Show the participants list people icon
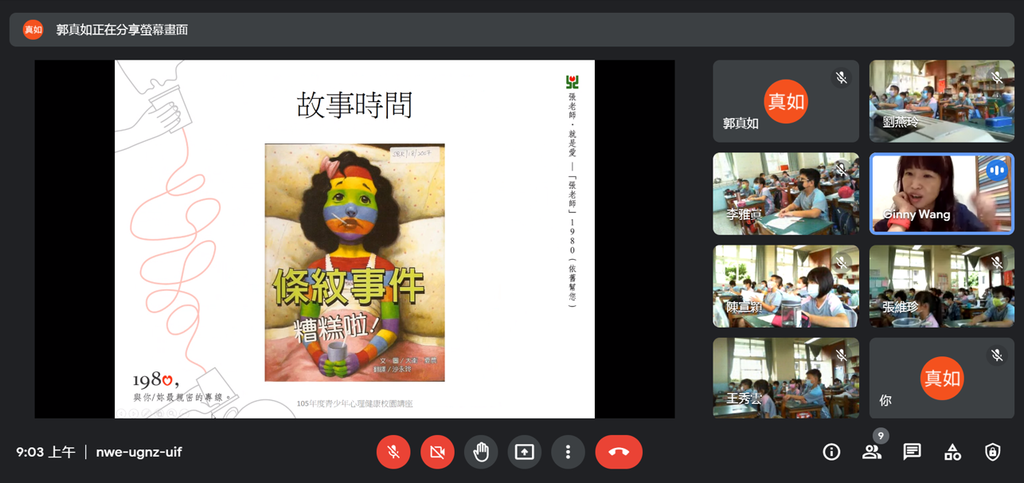The image size is (1024, 483). (x=872, y=452)
